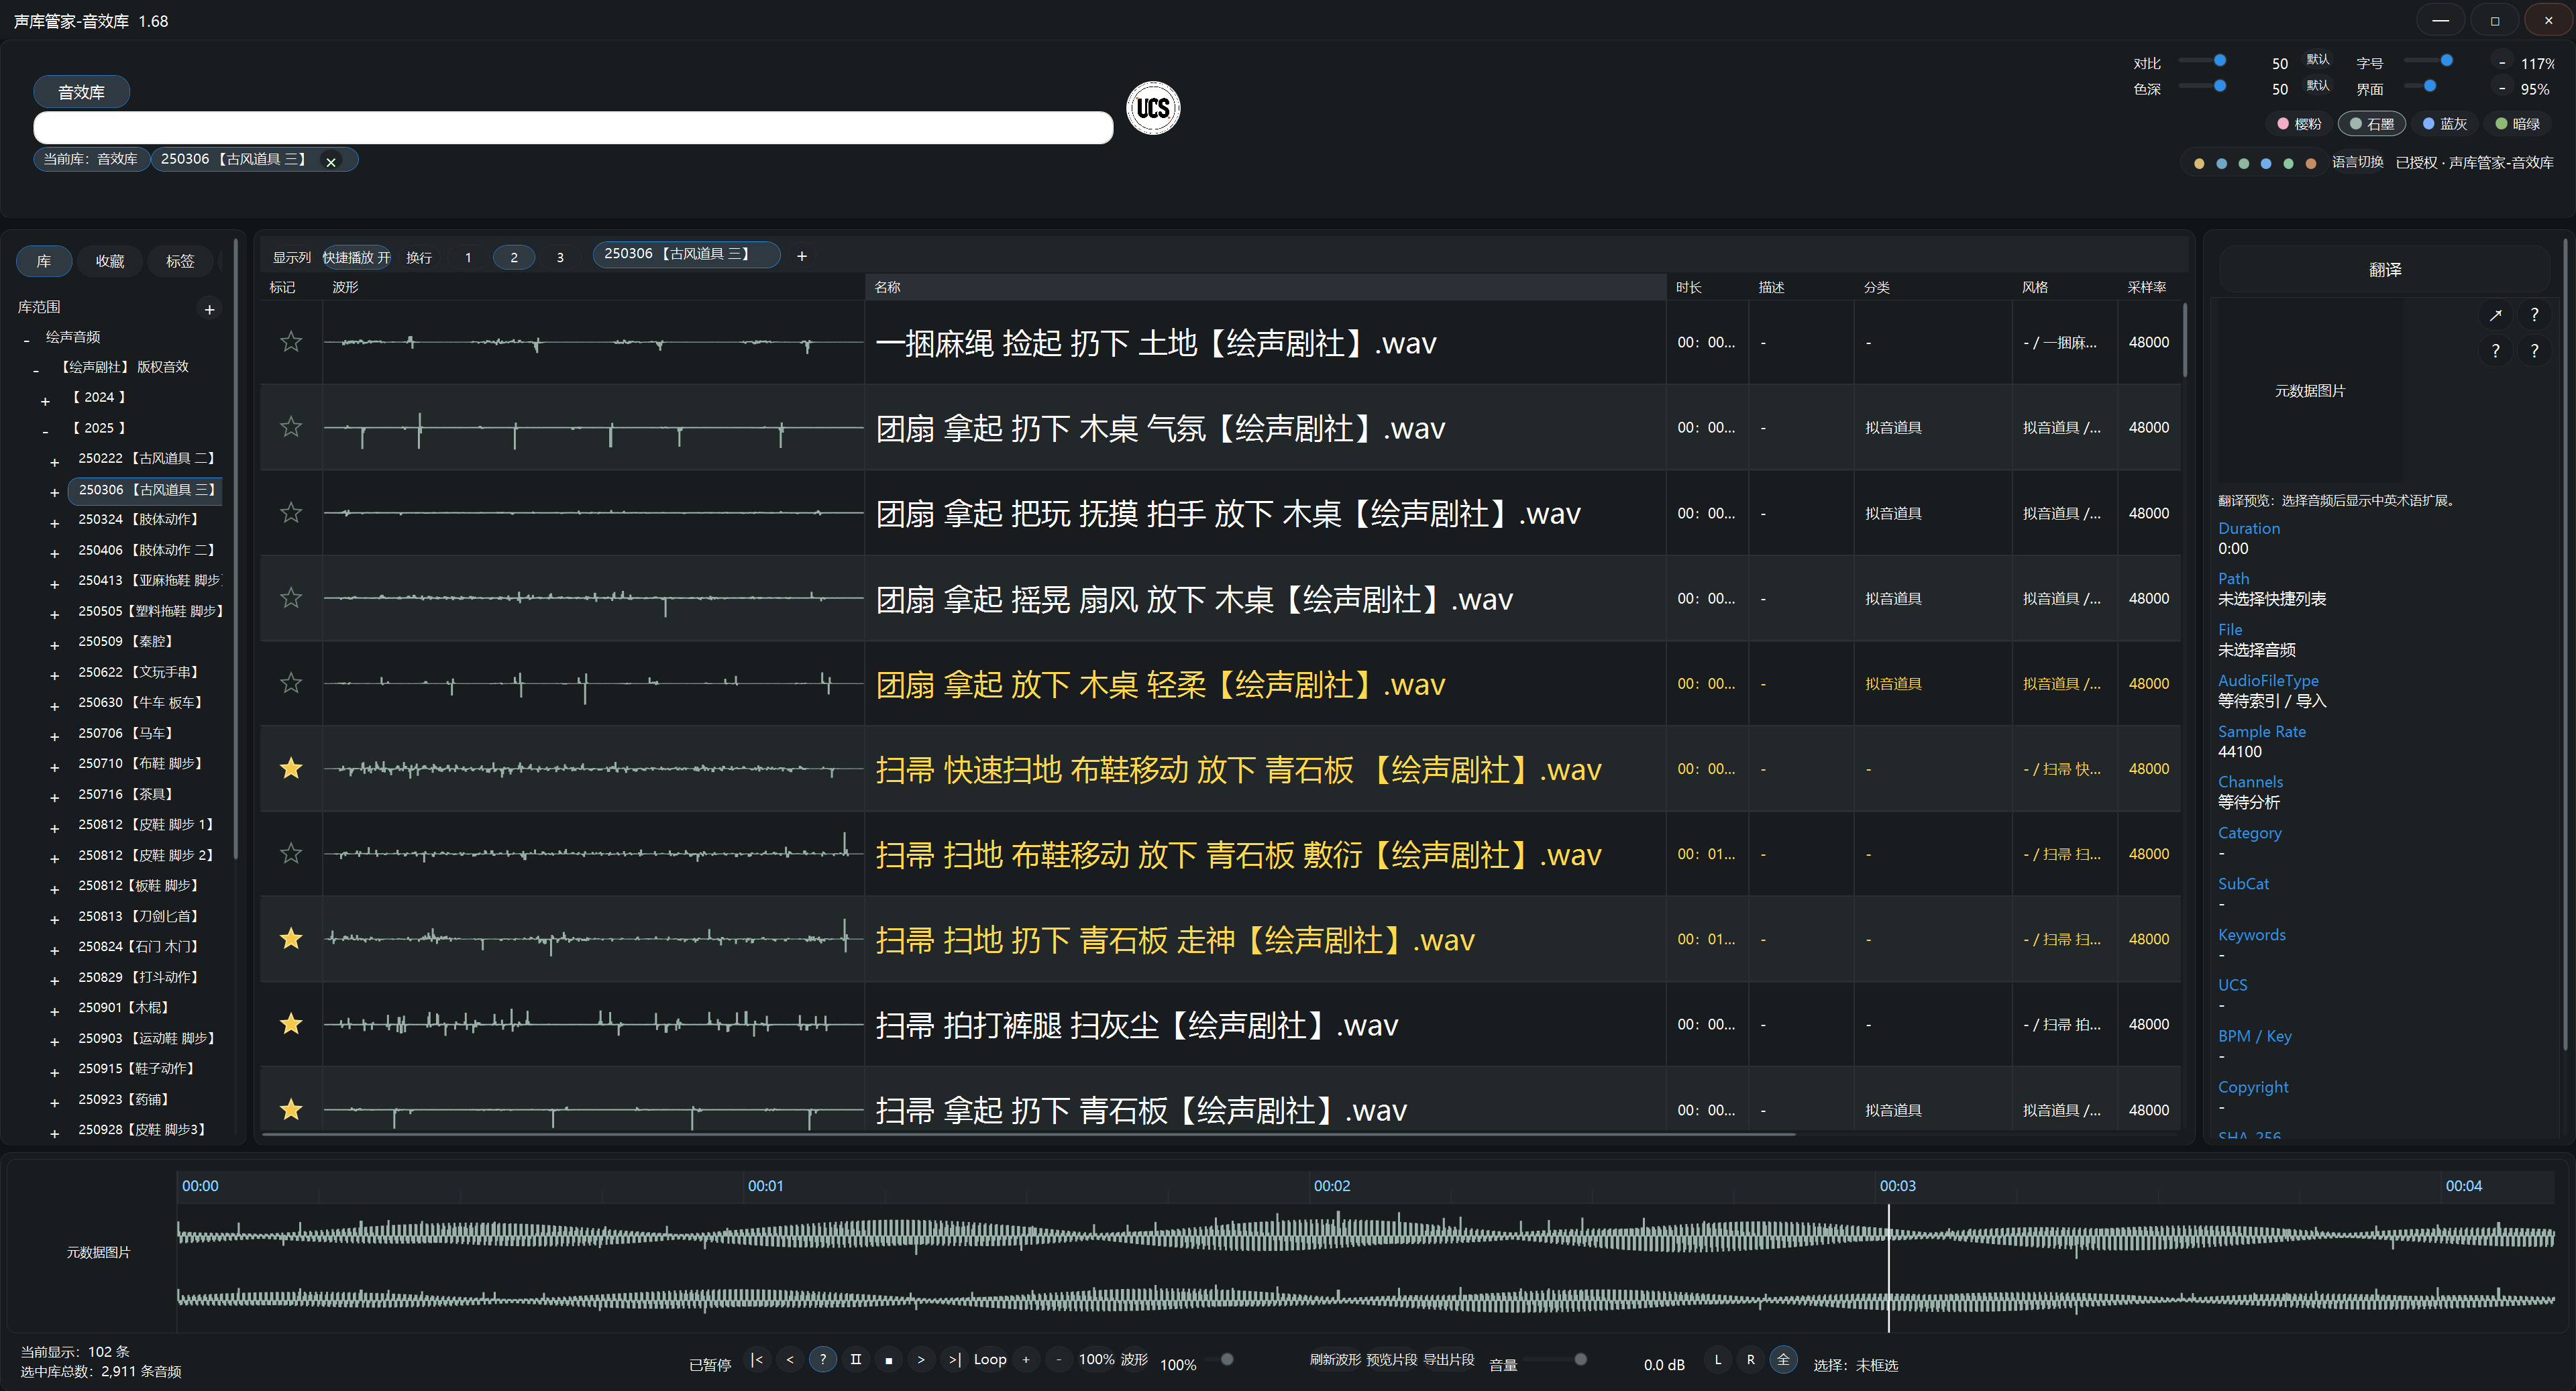The width and height of the screenshot is (2576, 1391).
Task: Collapse the 【绘声剧社】版权音效 node
Action: point(37,370)
